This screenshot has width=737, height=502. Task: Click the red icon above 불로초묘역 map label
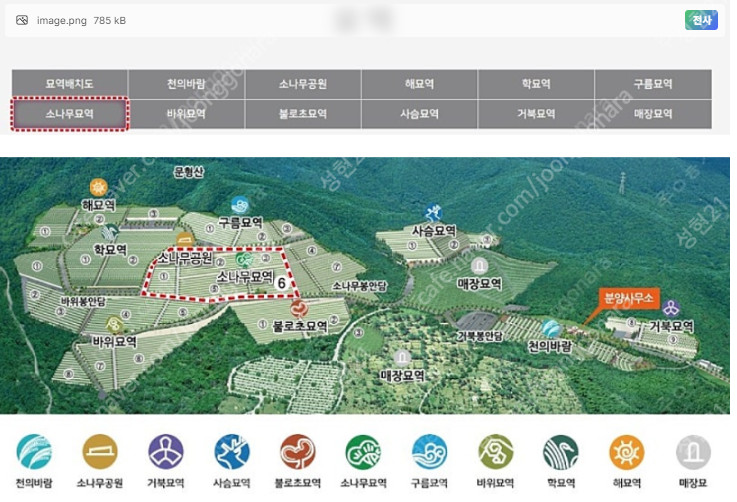coord(299,308)
